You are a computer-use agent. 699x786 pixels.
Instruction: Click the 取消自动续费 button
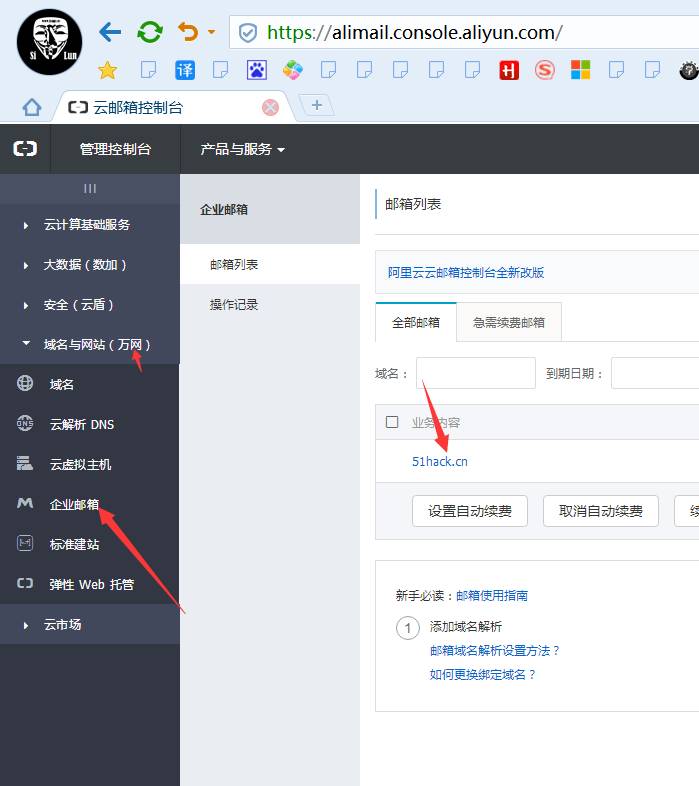pos(601,511)
